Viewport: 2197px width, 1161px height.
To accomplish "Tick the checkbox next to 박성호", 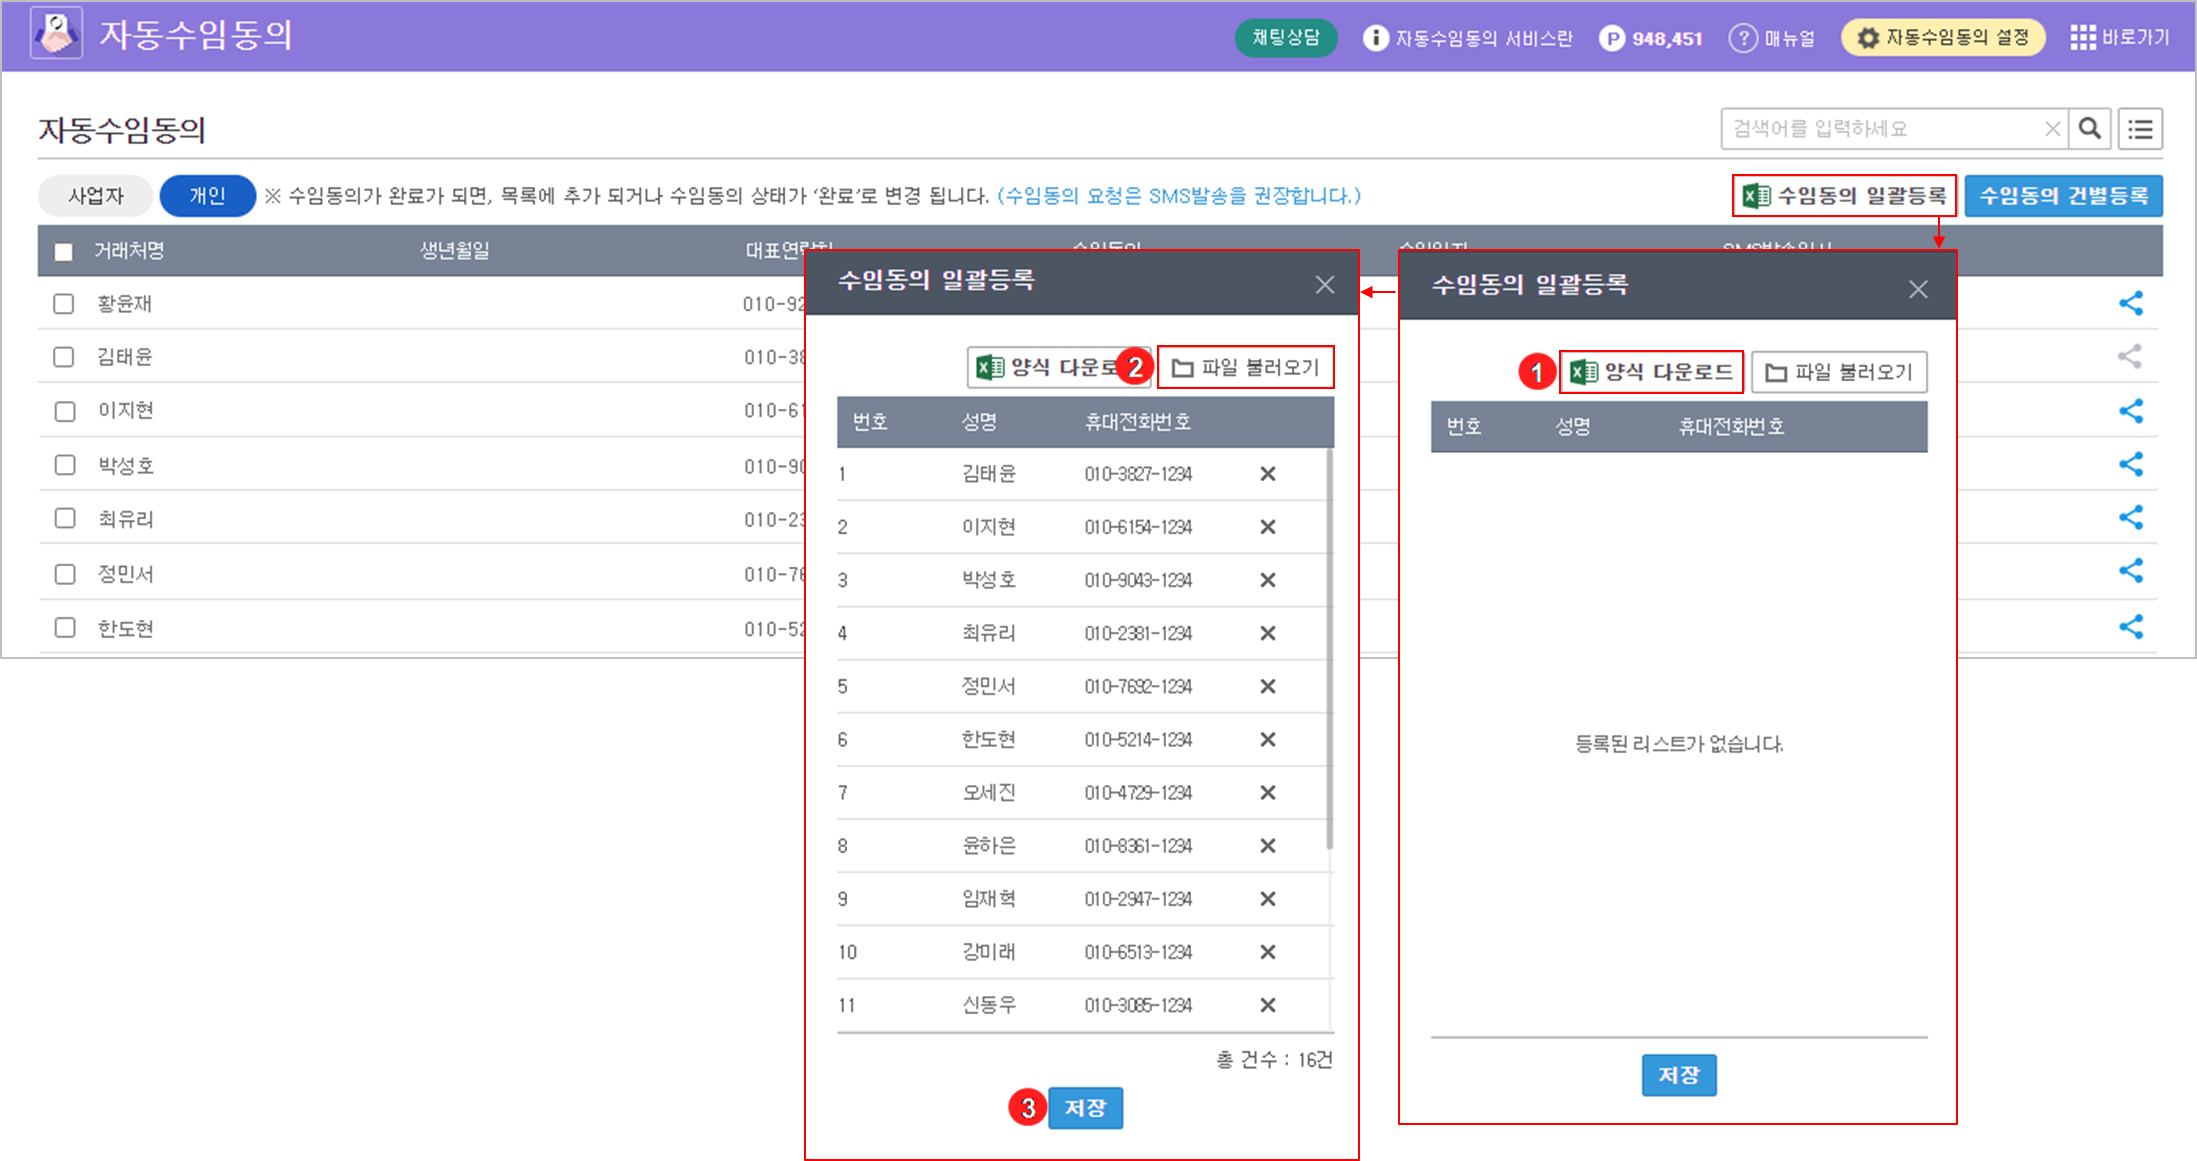I will pos(64,465).
